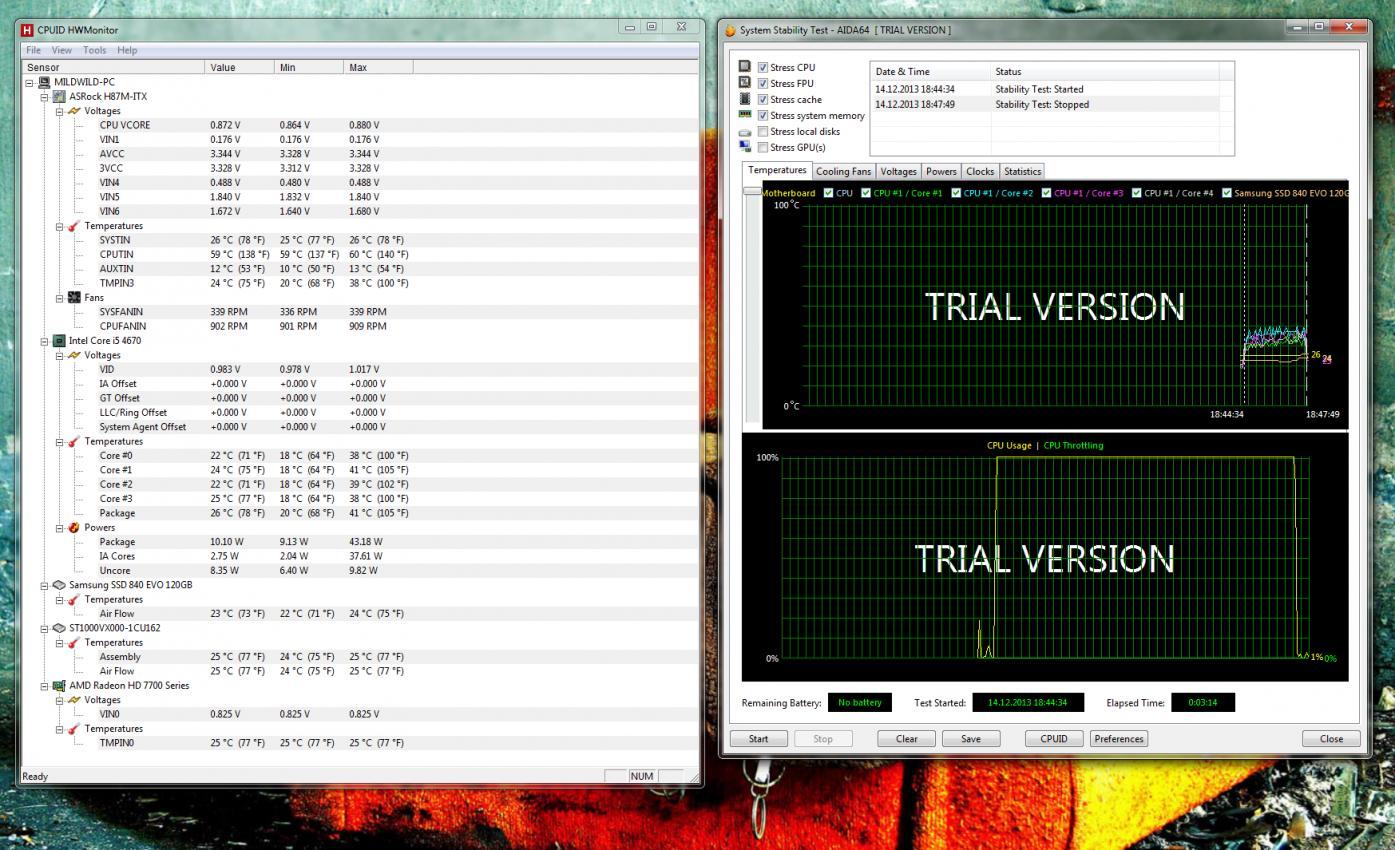Switch to the Cooling Fans tab
The image size is (1395, 850).
[844, 172]
